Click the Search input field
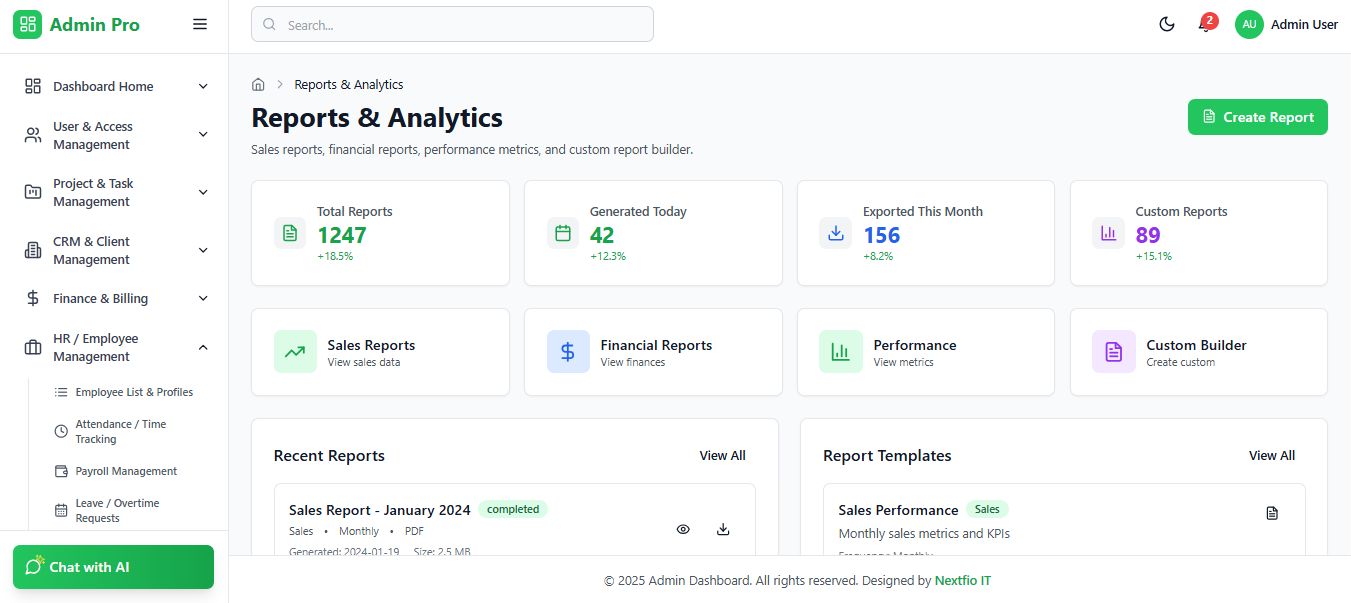The width and height of the screenshot is (1351, 603). point(452,25)
